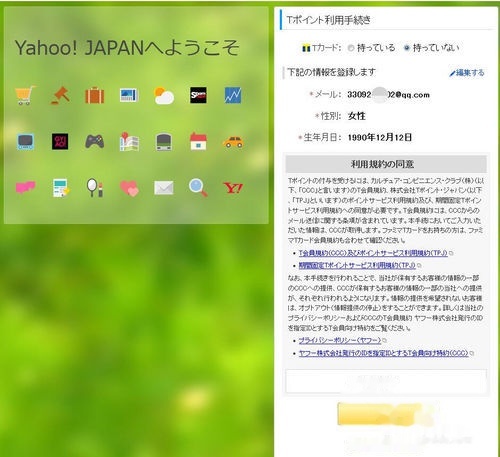Screen dimensions: 500x457
Task: Click the yellow submit button
Action: 386,414
